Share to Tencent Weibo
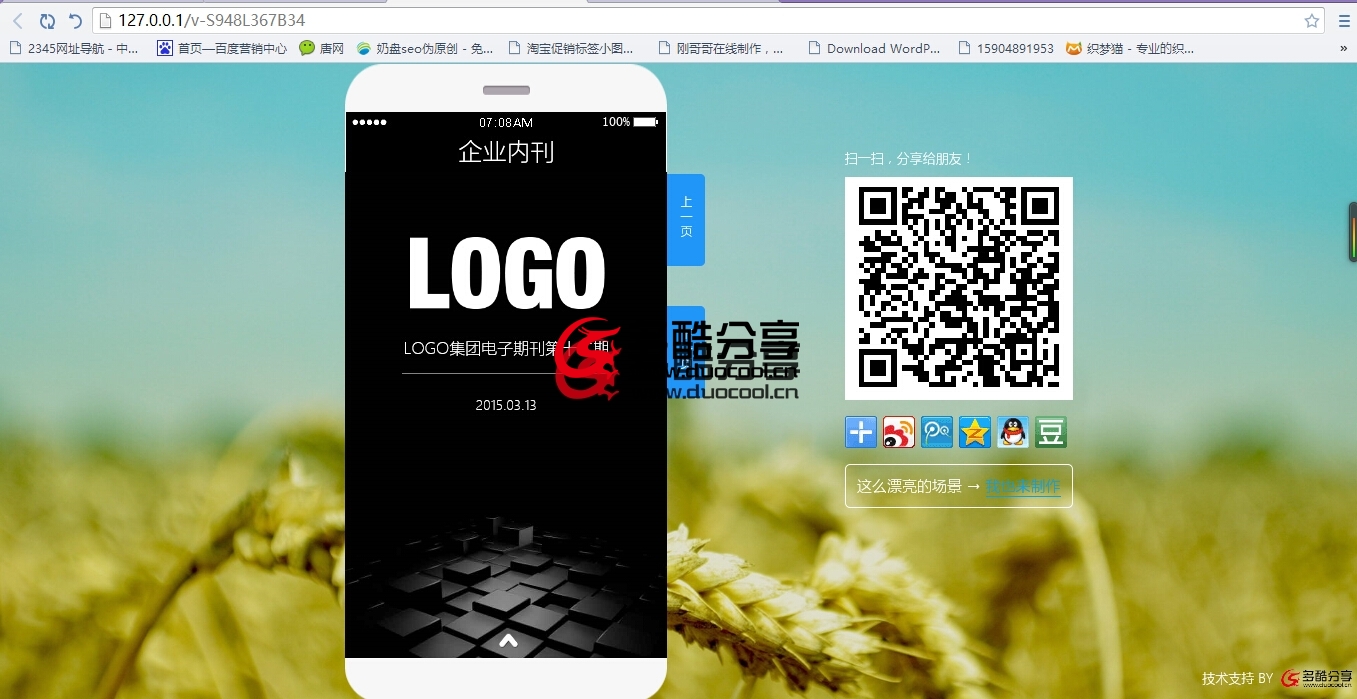 937,432
